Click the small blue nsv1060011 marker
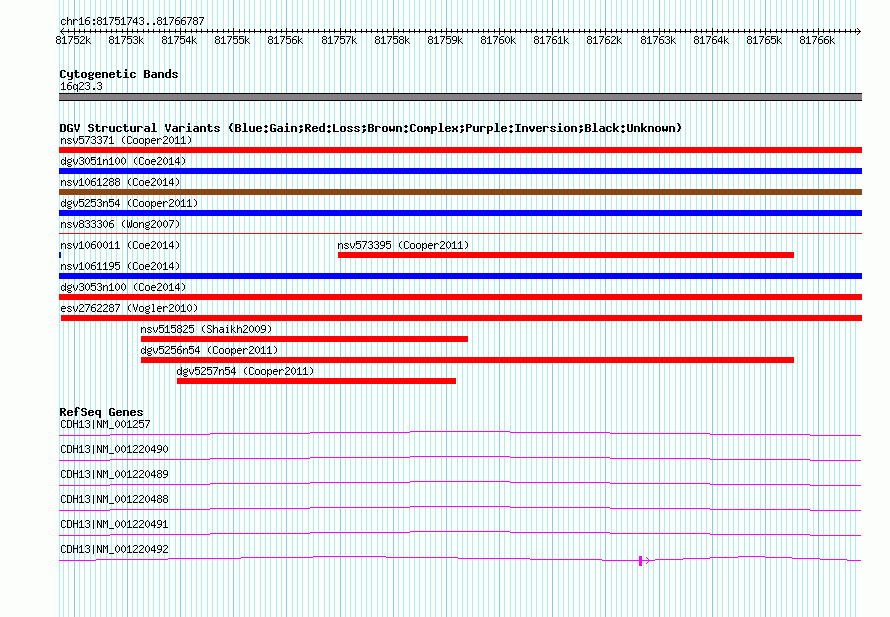This screenshot has width=890, height=617. click(x=60, y=255)
